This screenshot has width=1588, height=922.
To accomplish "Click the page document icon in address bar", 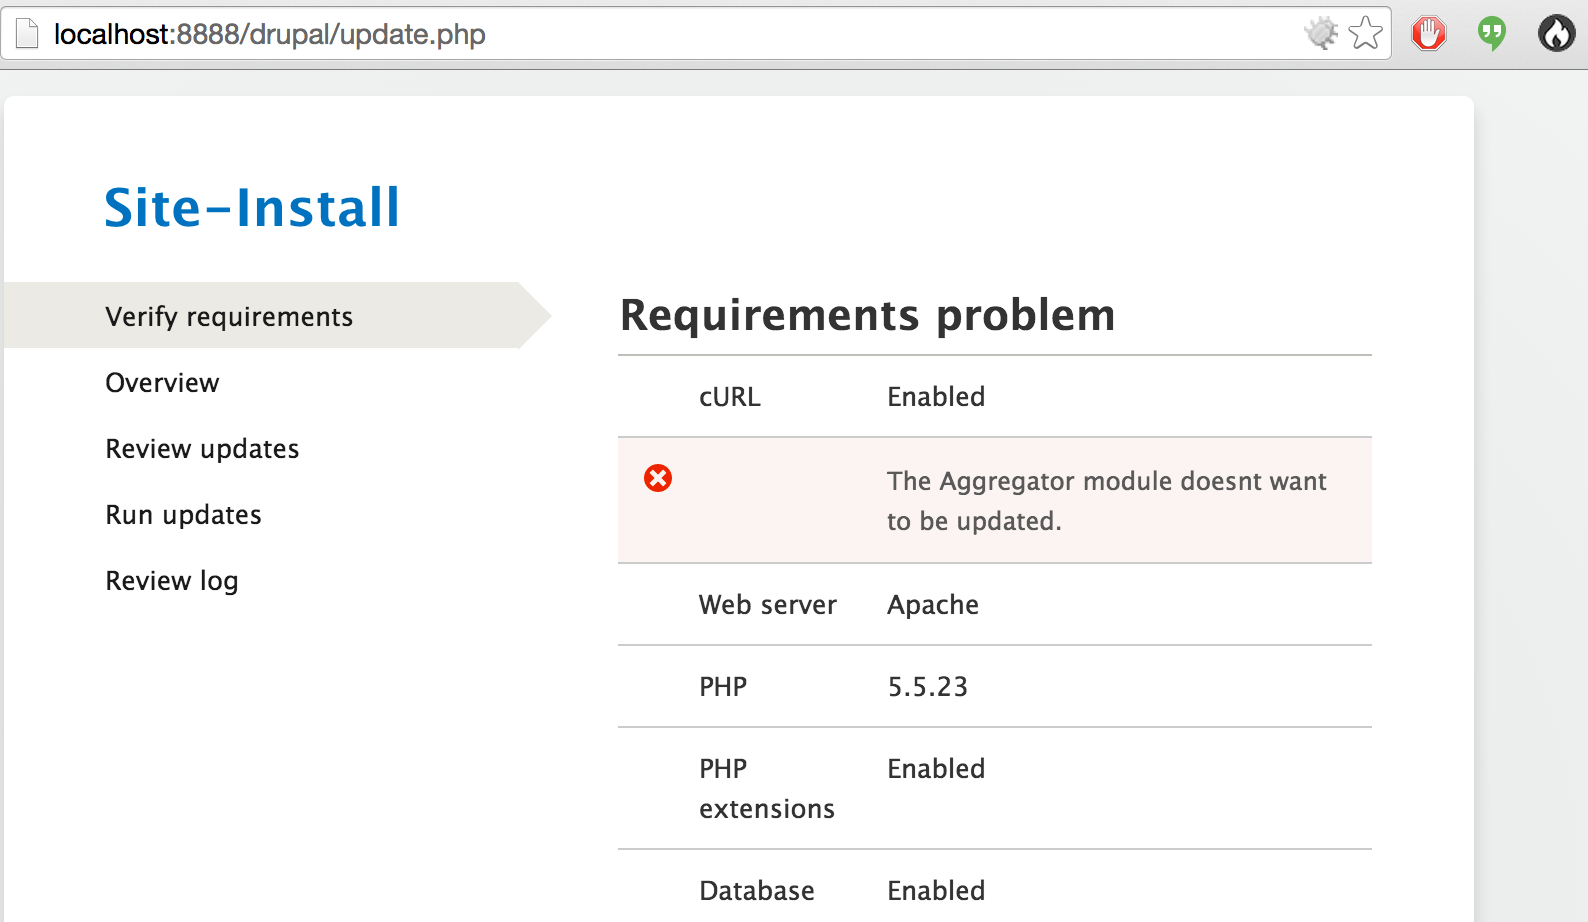I will click(x=27, y=34).
